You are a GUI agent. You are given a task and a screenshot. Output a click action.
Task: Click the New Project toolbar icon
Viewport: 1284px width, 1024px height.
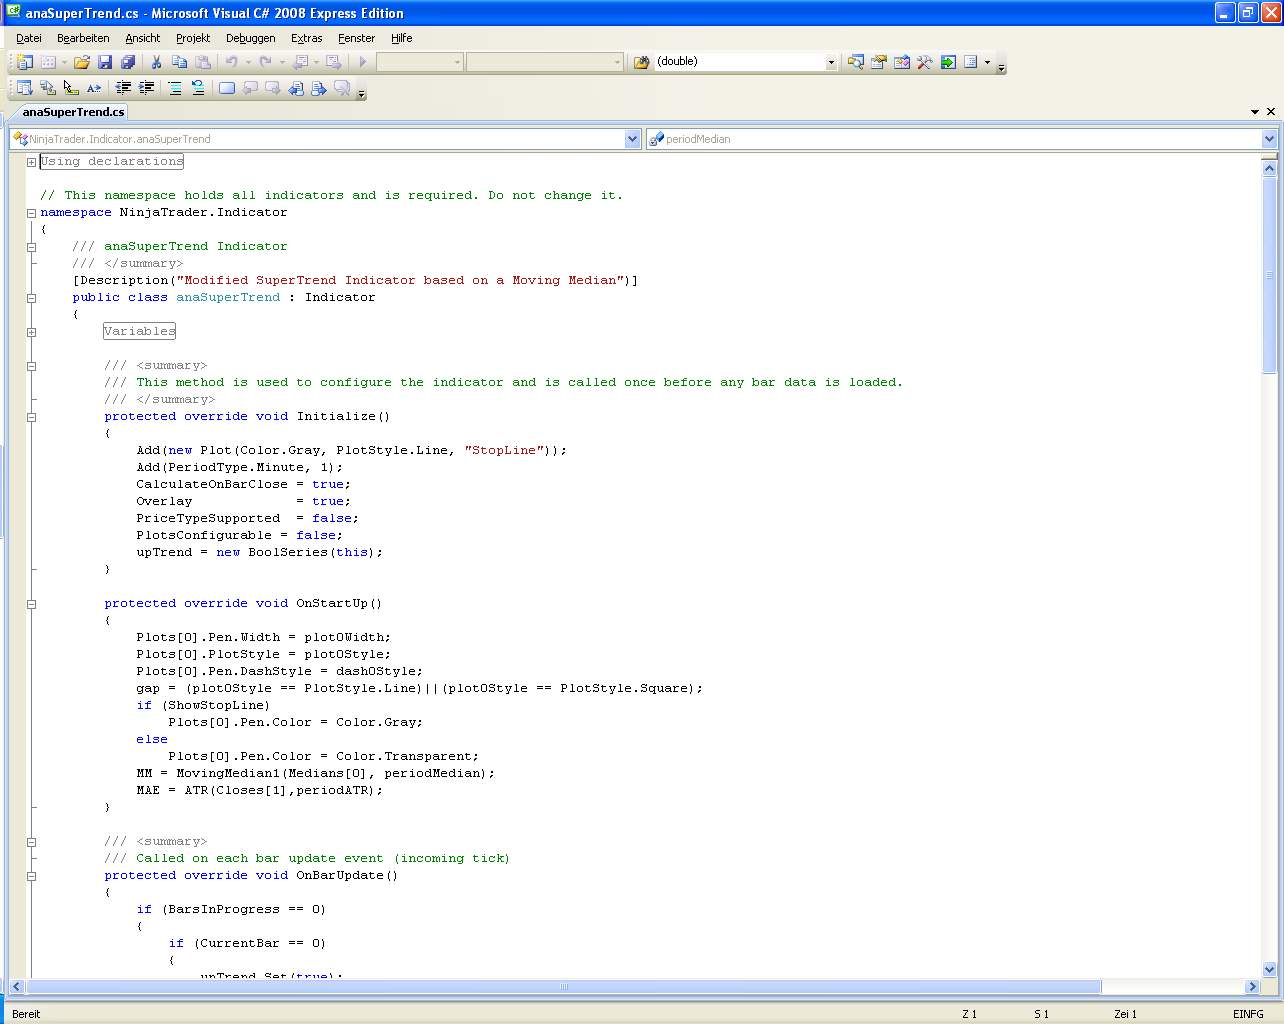tap(25, 62)
